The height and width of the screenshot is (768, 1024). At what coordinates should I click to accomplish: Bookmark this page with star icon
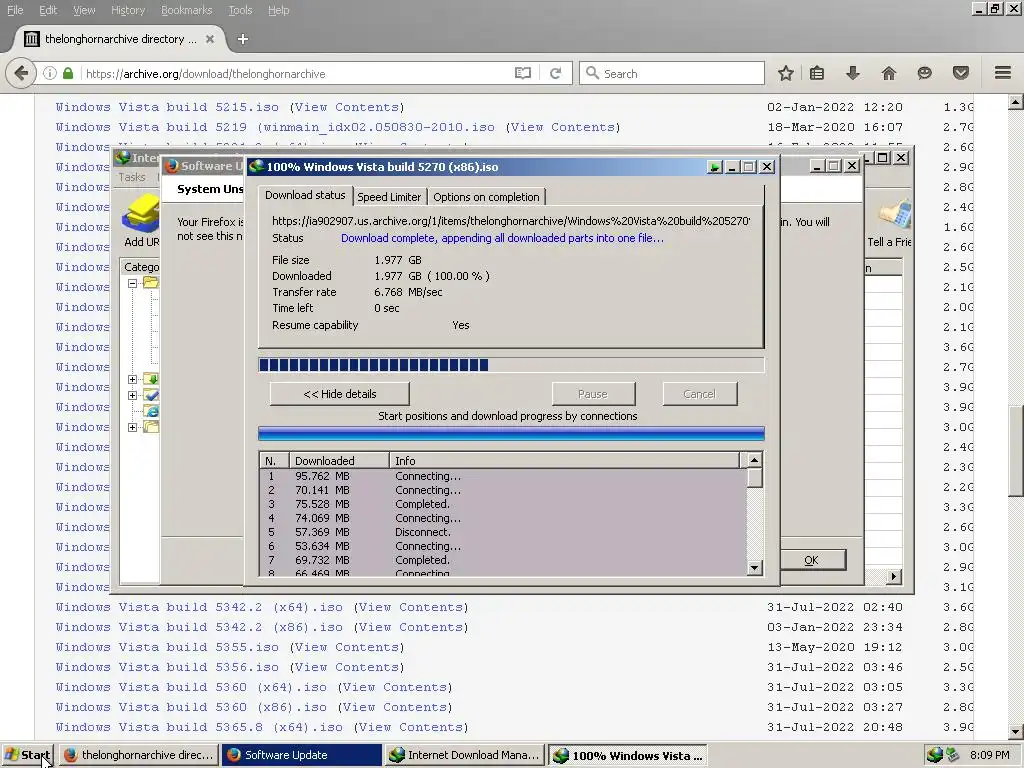coord(786,73)
